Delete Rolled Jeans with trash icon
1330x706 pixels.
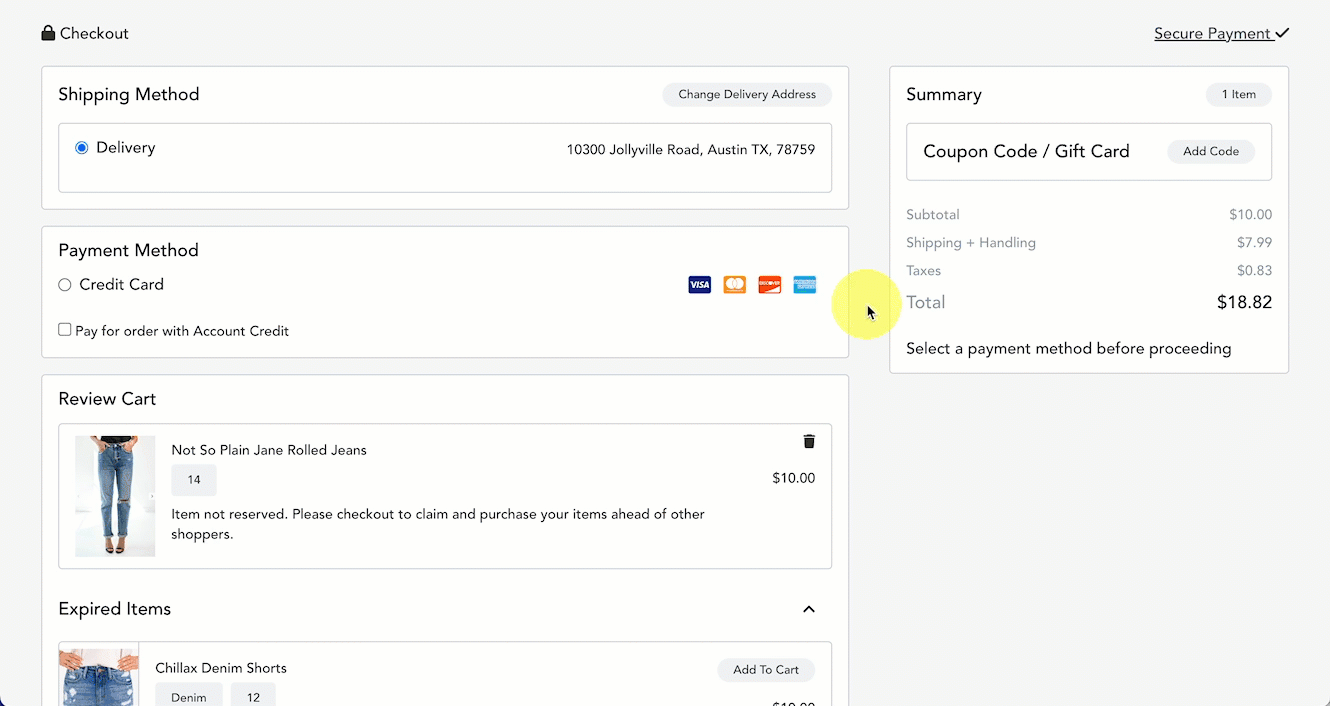pyautogui.click(x=809, y=441)
